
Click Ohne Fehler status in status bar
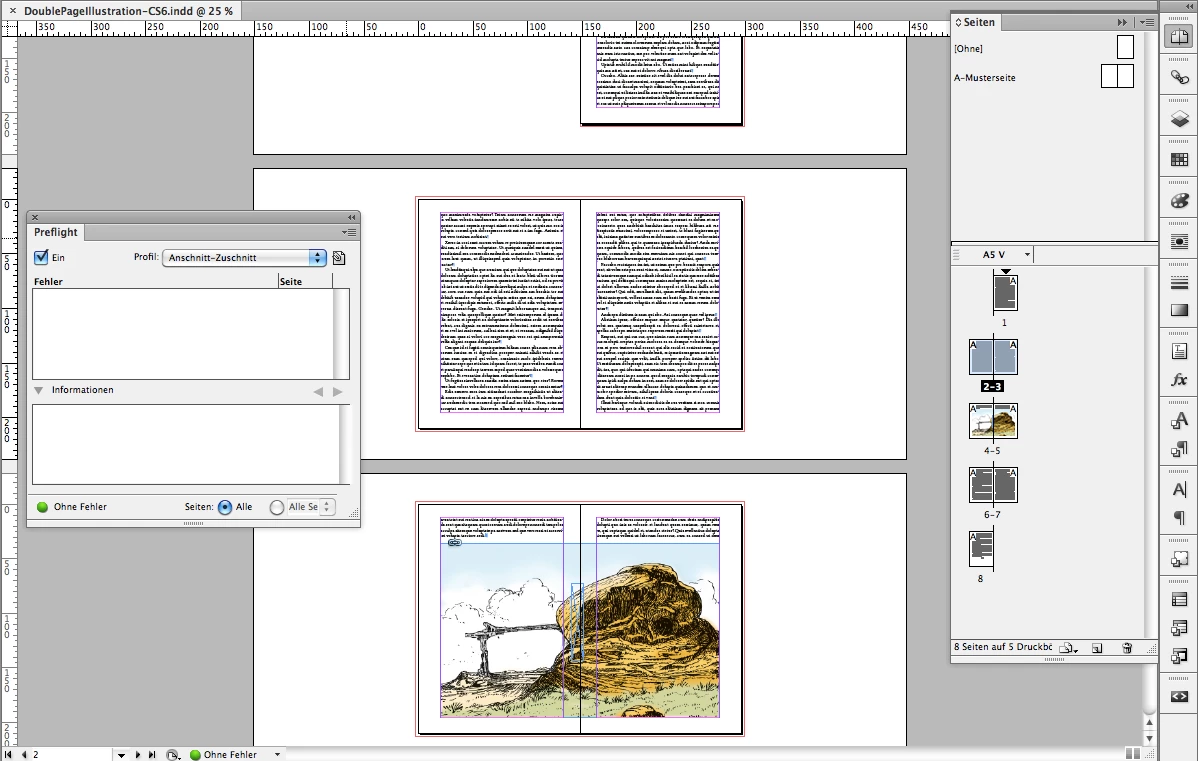coord(230,755)
